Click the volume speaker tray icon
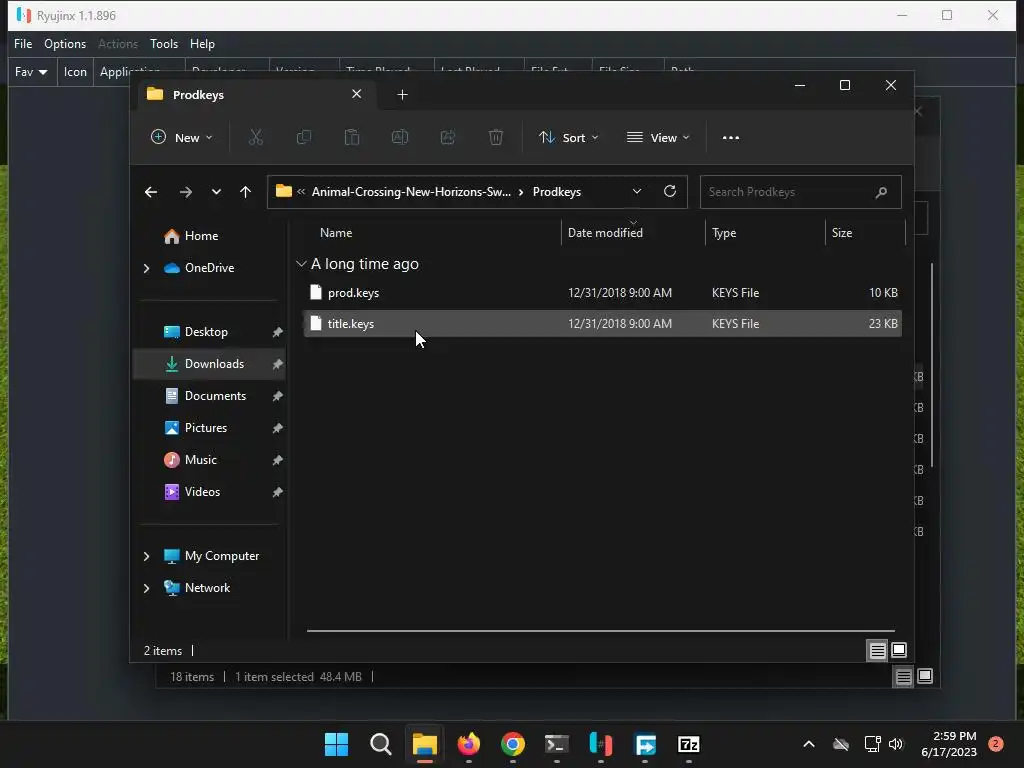This screenshot has height=768, width=1024. pos(896,744)
